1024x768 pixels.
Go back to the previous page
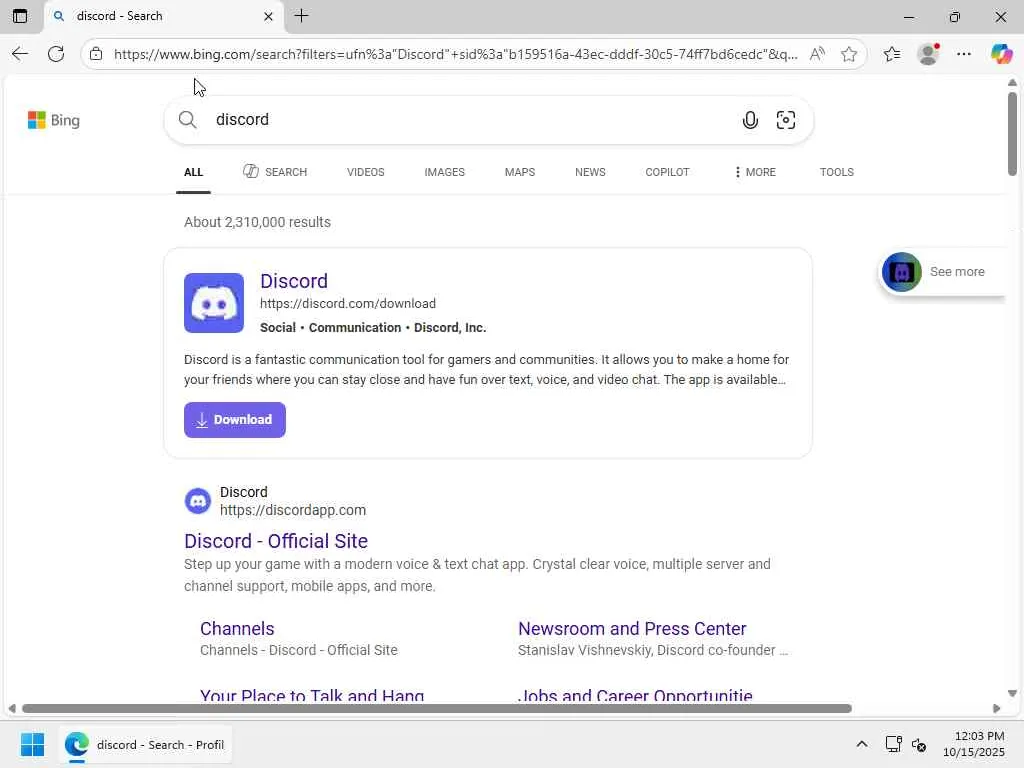(x=20, y=54)
